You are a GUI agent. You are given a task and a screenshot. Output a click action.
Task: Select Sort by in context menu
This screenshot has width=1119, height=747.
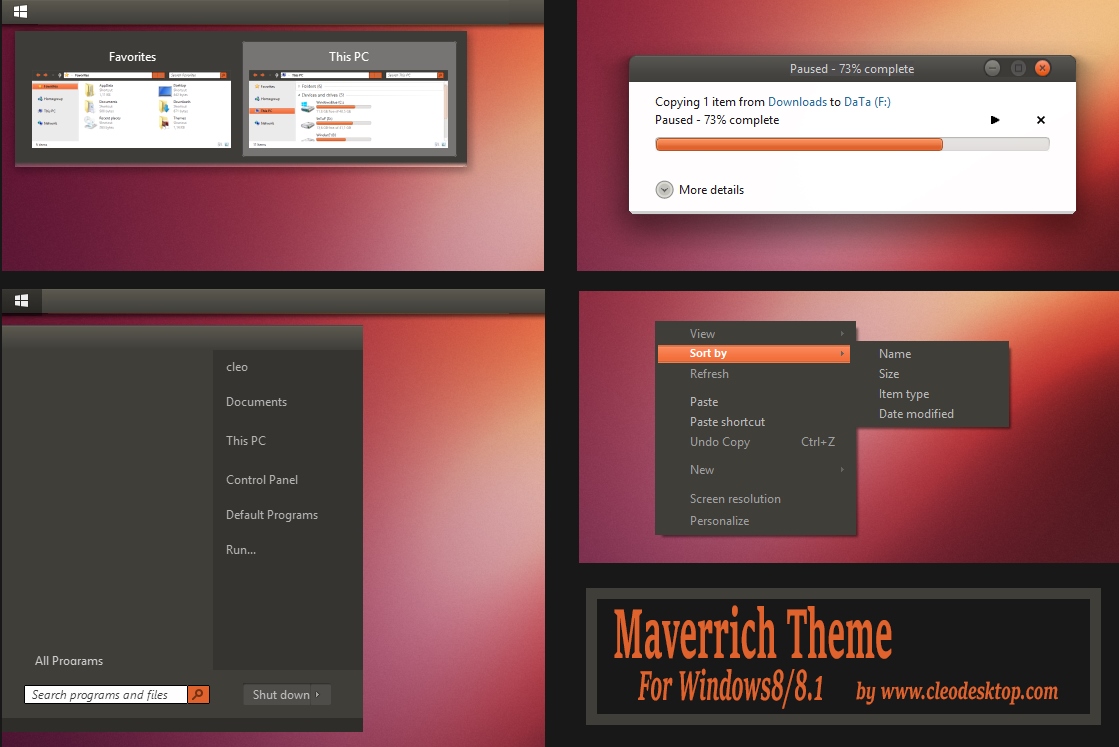754,353
